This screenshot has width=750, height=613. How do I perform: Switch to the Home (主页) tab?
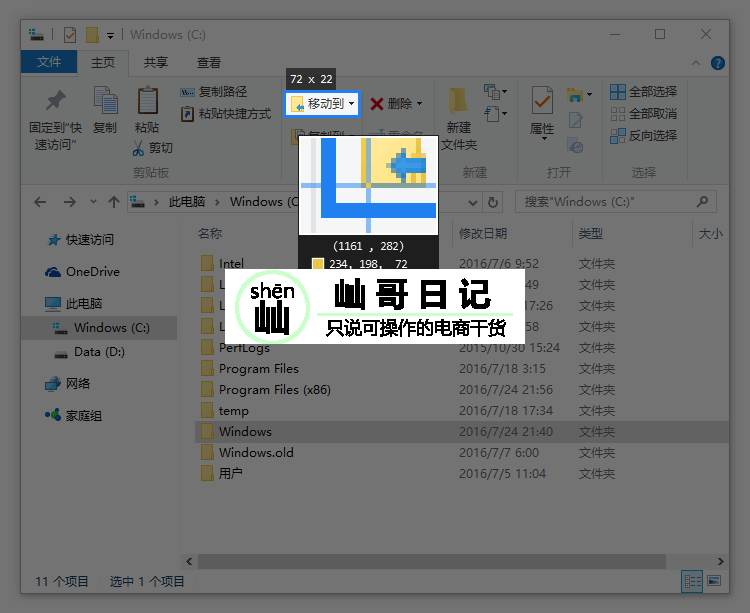(103, 63)
